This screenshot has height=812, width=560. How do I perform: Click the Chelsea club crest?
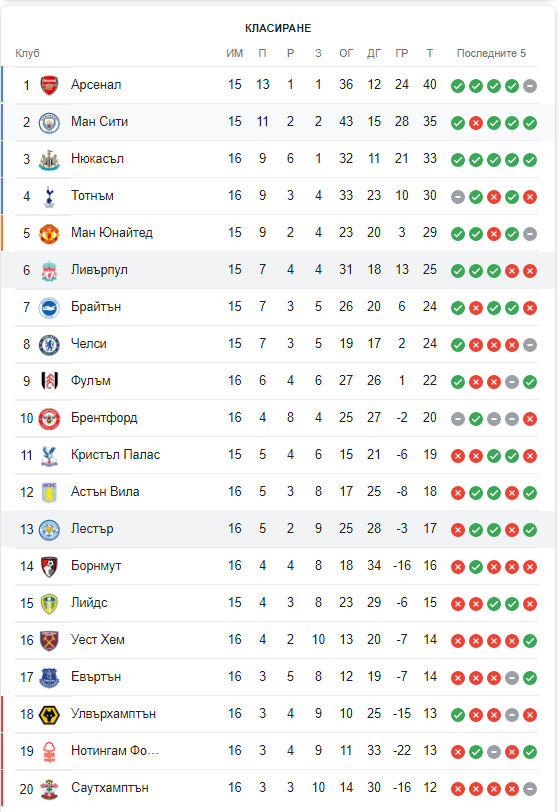point(49,344)
